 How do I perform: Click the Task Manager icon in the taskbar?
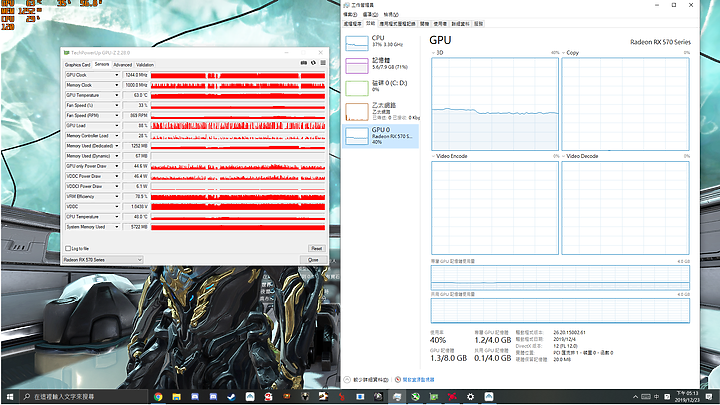[397, 397]
